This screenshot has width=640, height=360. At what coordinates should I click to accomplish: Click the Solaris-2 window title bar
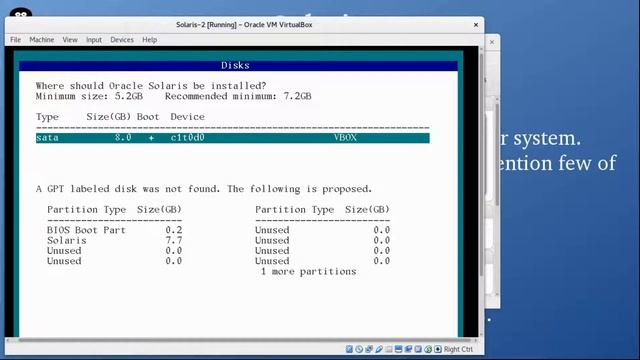coord(244,25)
